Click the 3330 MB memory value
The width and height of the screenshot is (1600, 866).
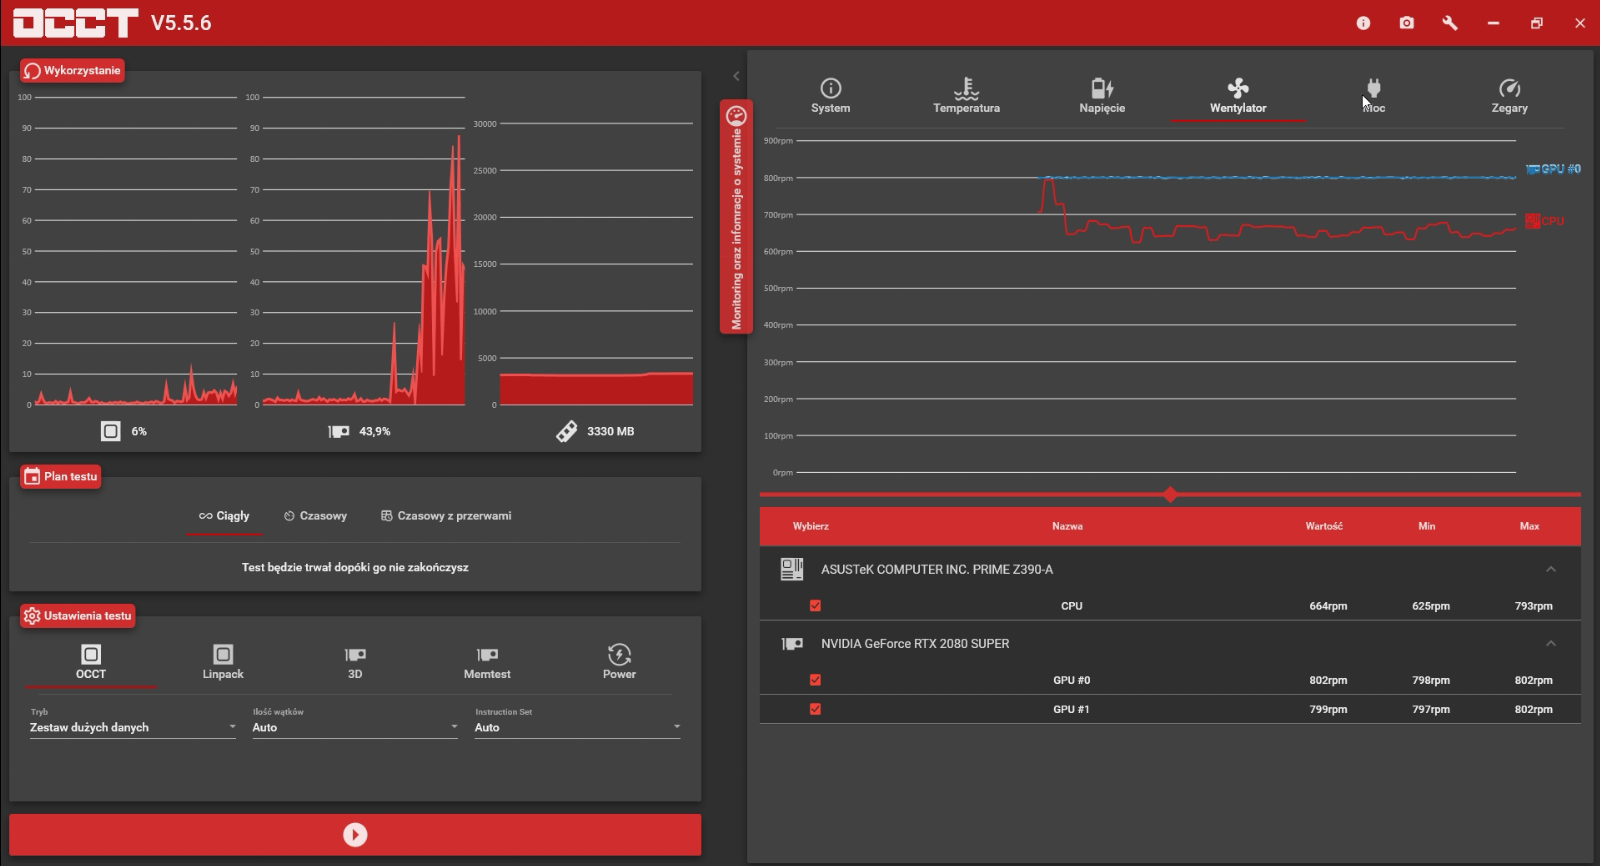(x=610, y=431)
